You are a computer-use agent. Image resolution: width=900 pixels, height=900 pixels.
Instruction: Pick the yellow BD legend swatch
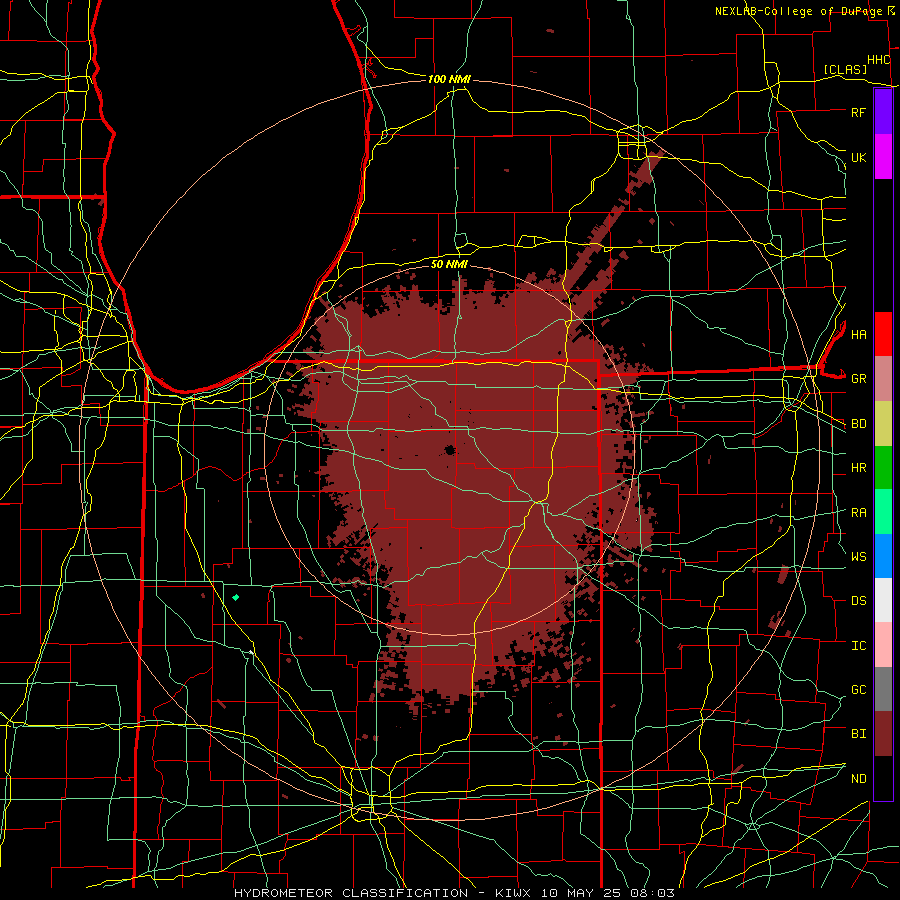(x=883, y=424)
